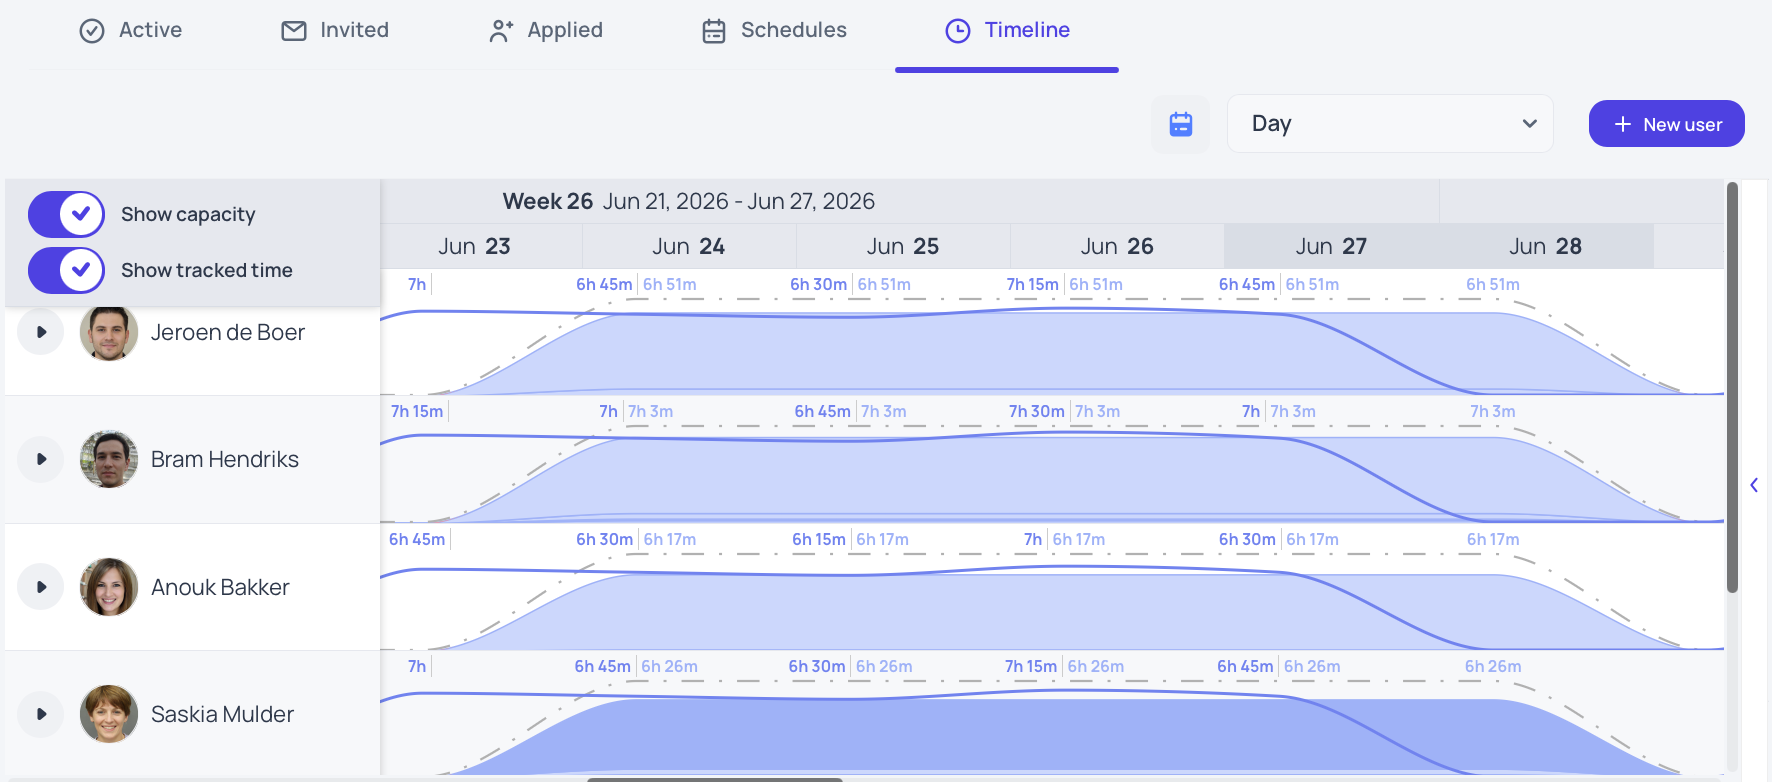The width and height of the screenshot is (1772, 782).
Task: Click Jeroen's 6h 51m Jun 28 capacity
Action: [1493, 284]
